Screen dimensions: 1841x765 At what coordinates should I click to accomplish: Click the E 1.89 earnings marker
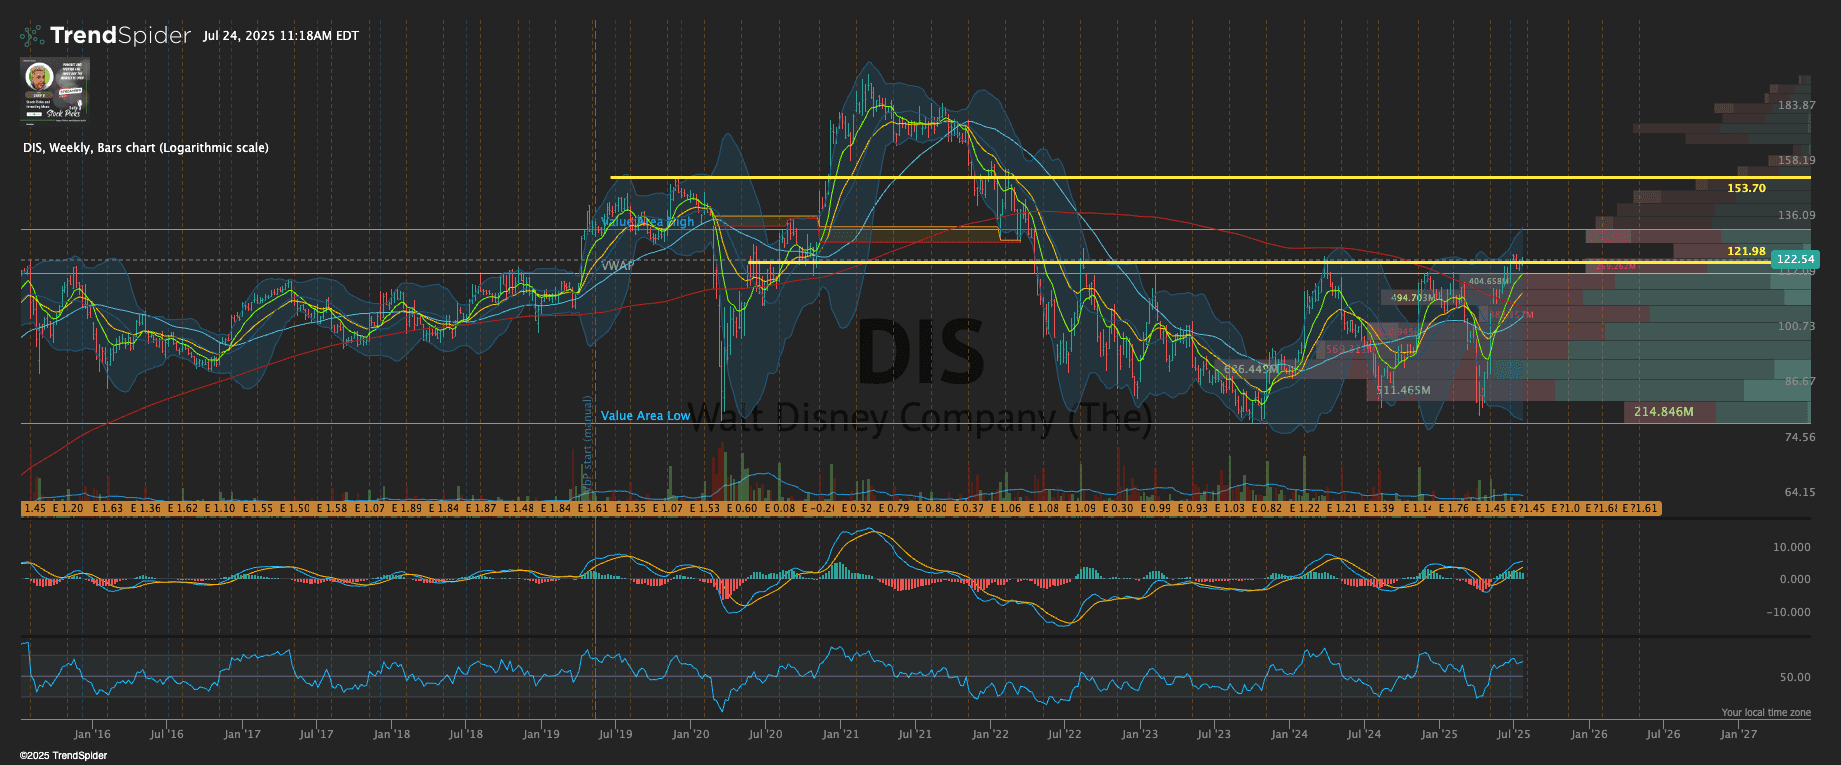pos(407,508)
